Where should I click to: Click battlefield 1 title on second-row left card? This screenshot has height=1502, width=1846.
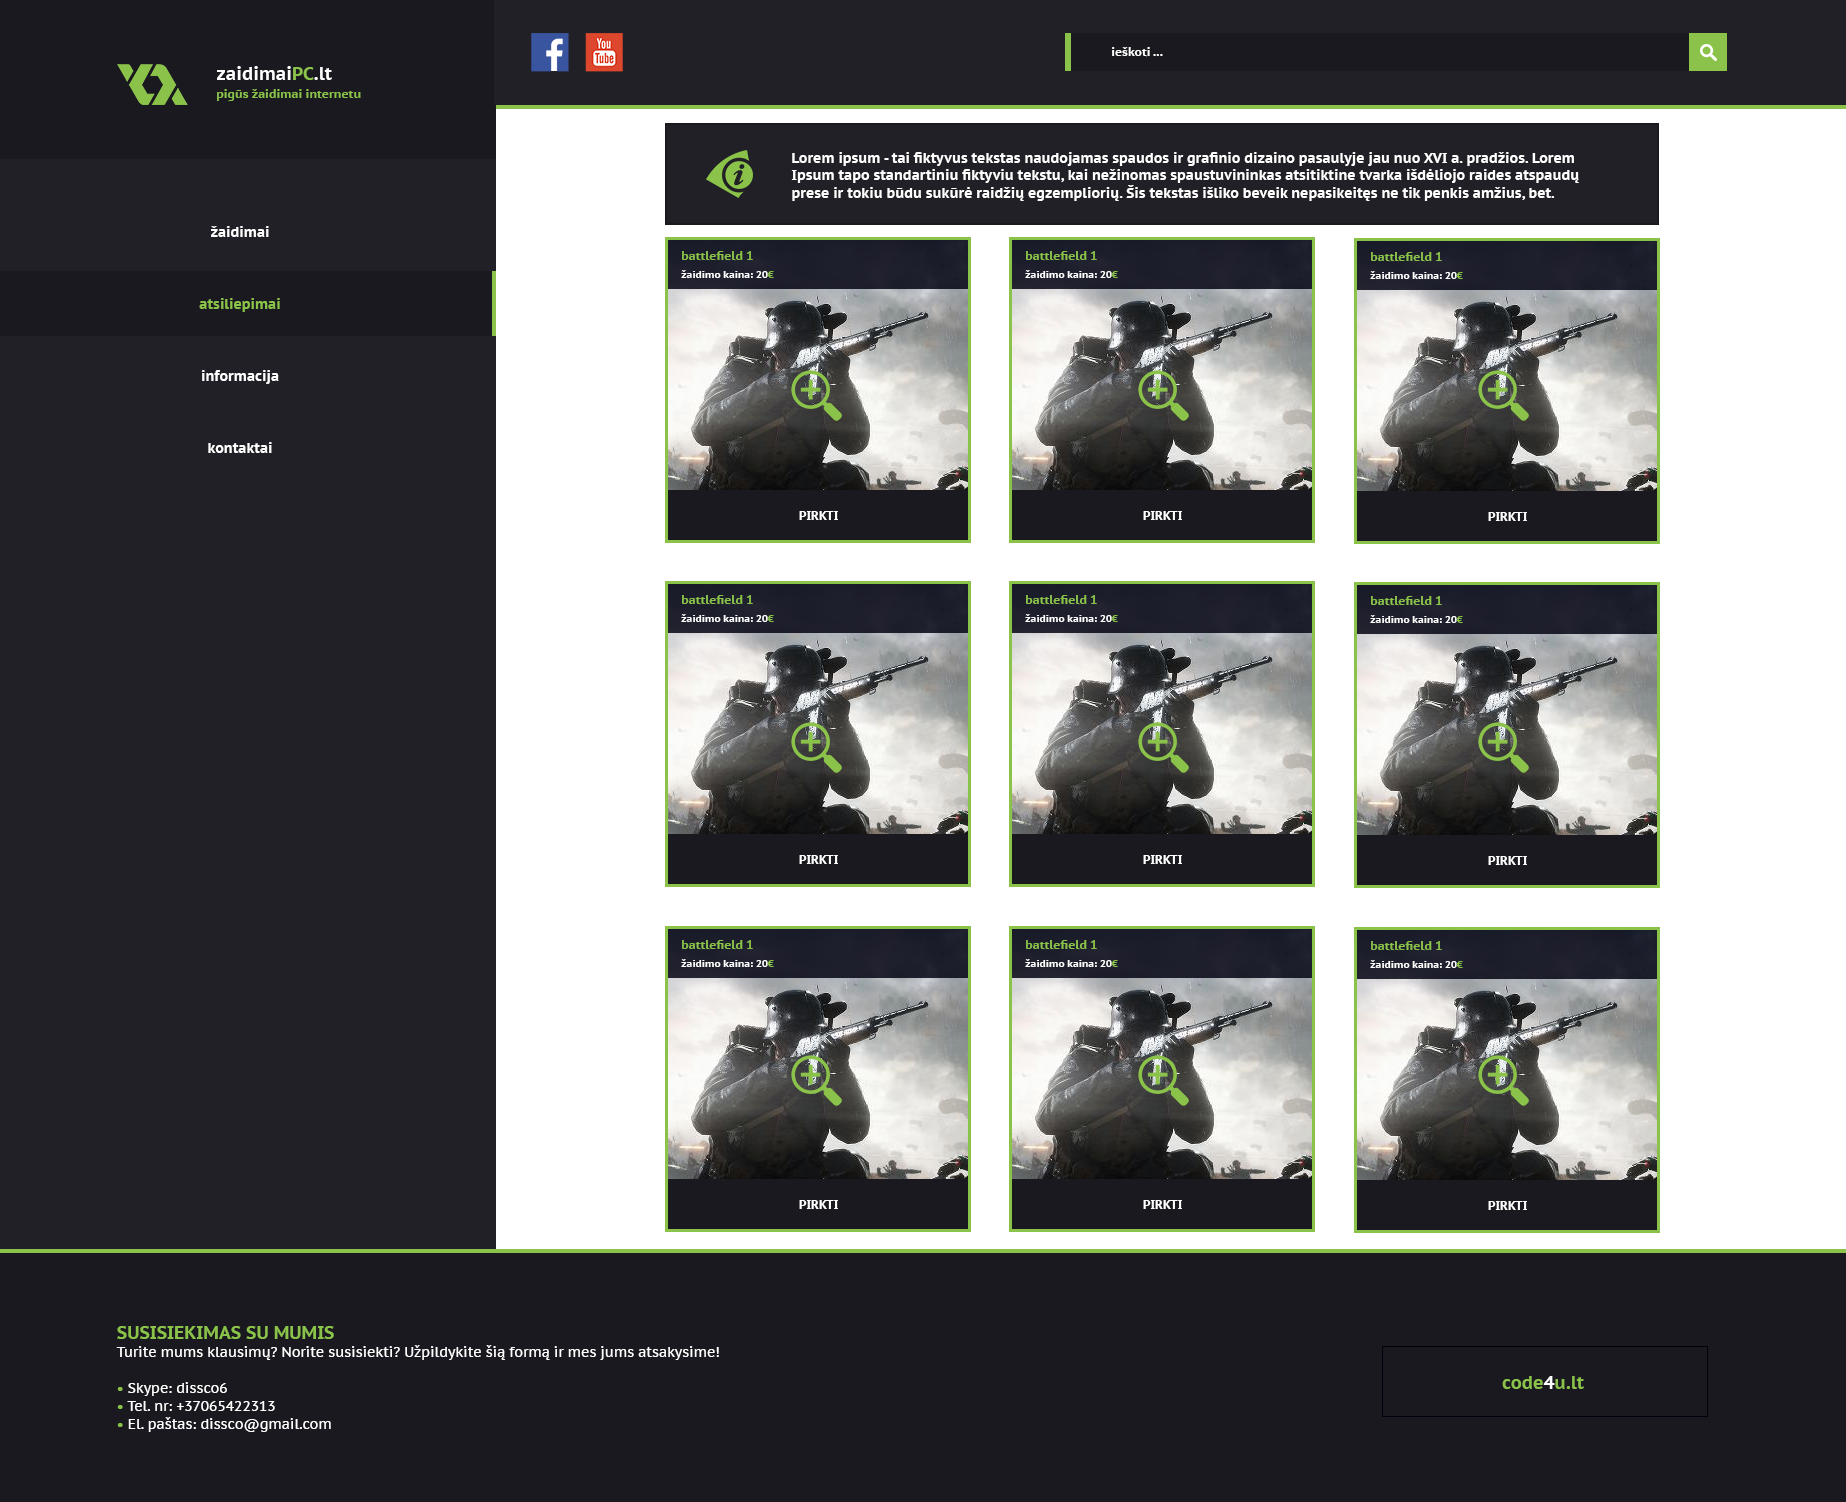pos(717,600)
